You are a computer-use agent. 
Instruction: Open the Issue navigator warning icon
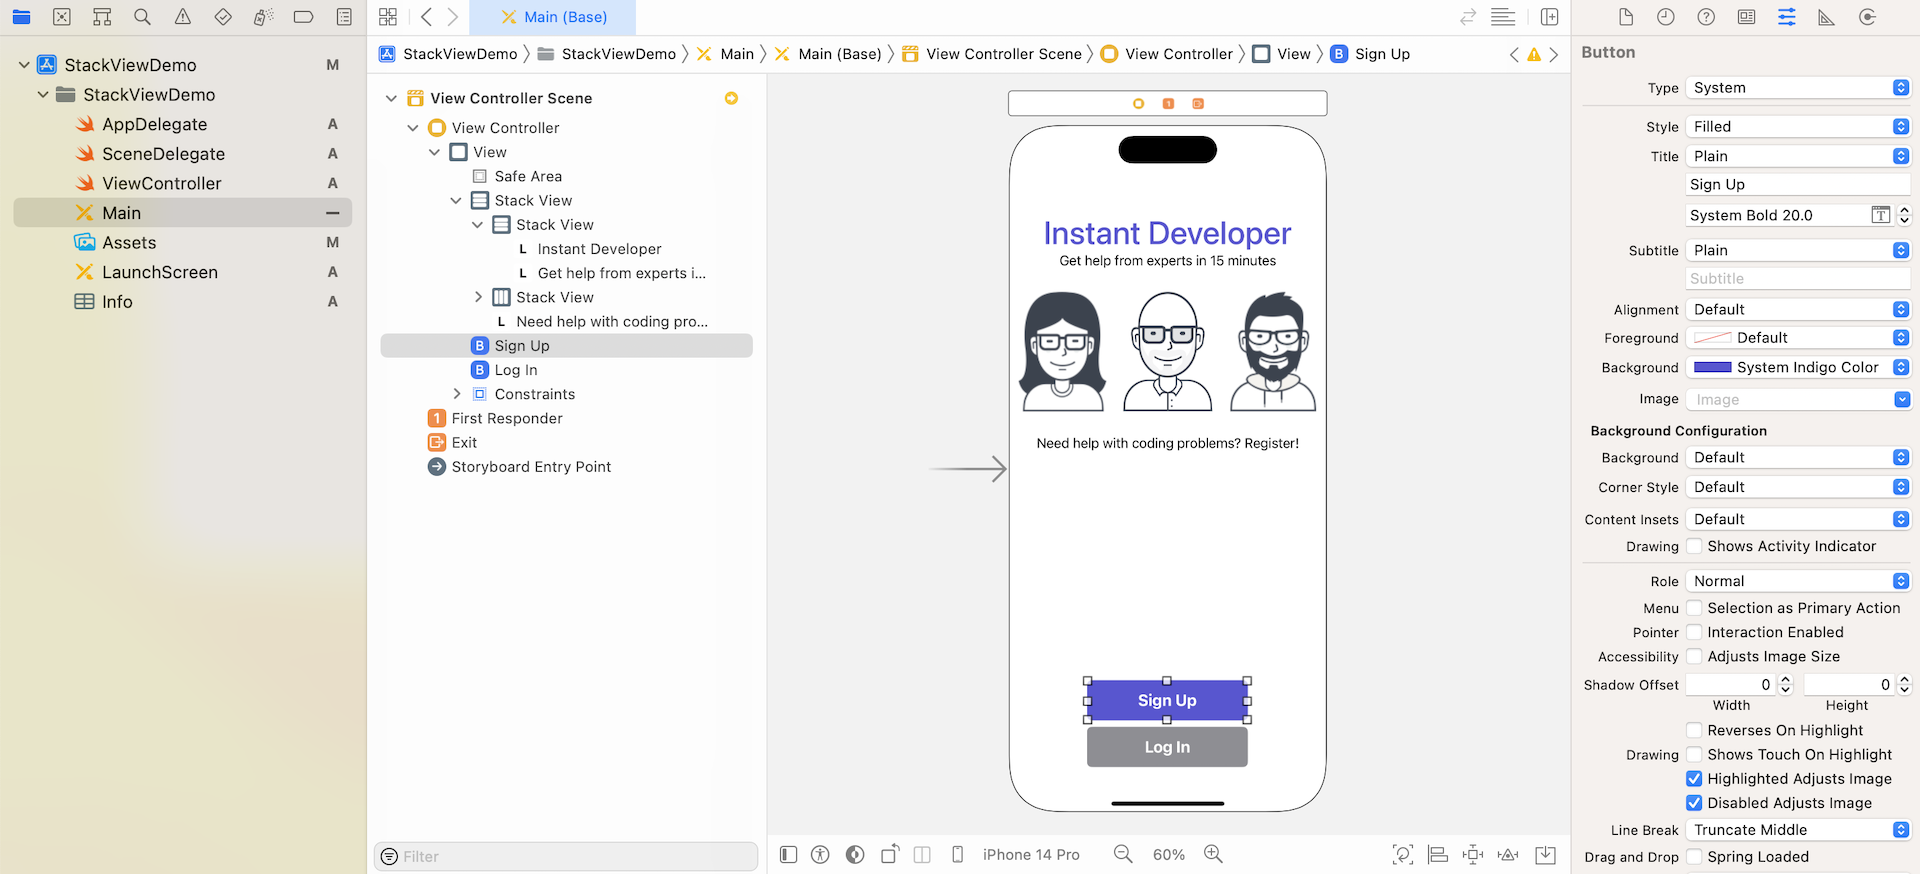183,17
